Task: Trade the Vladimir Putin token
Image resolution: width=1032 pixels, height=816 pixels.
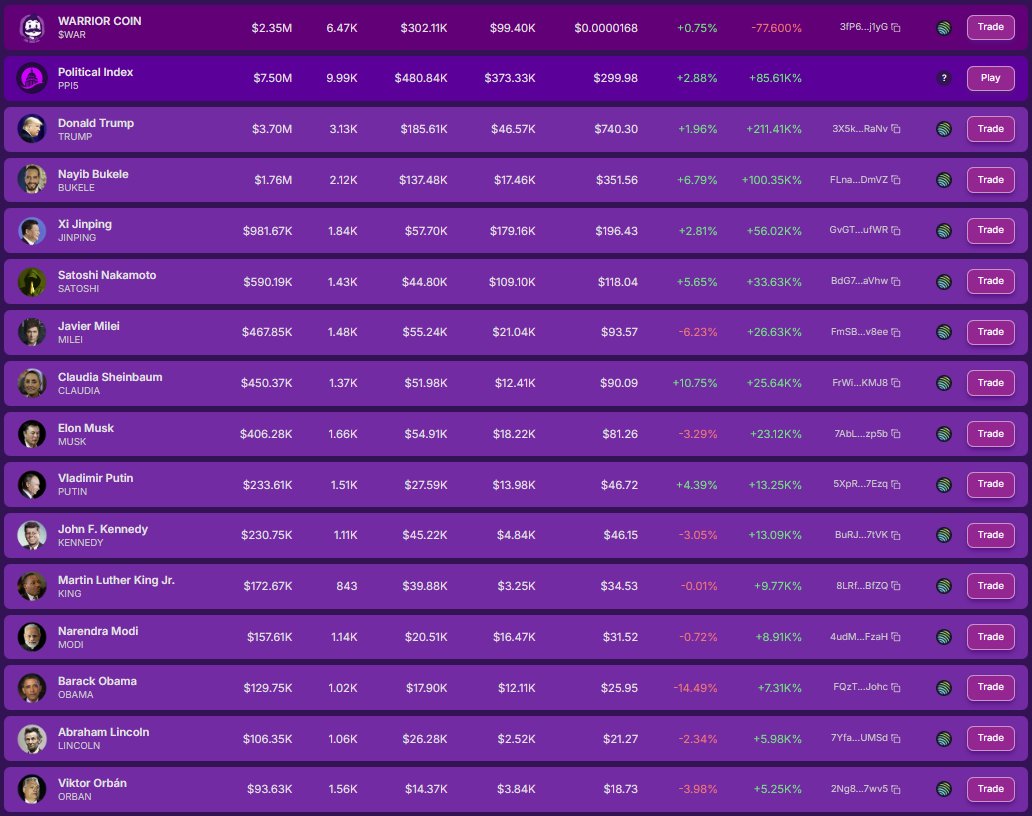Action: pos(991,484)
